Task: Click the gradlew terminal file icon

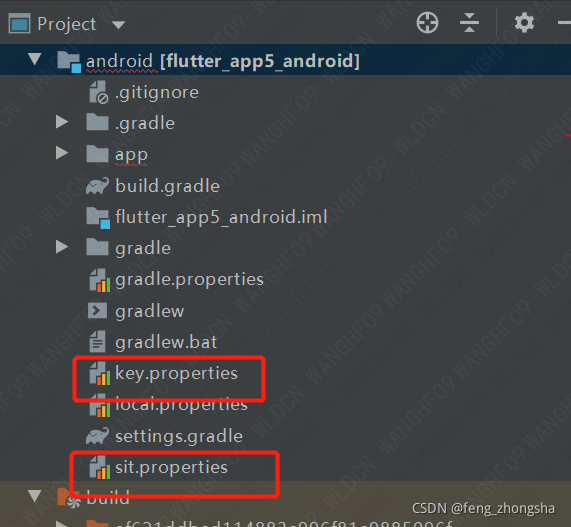Action: click(97, 311)
